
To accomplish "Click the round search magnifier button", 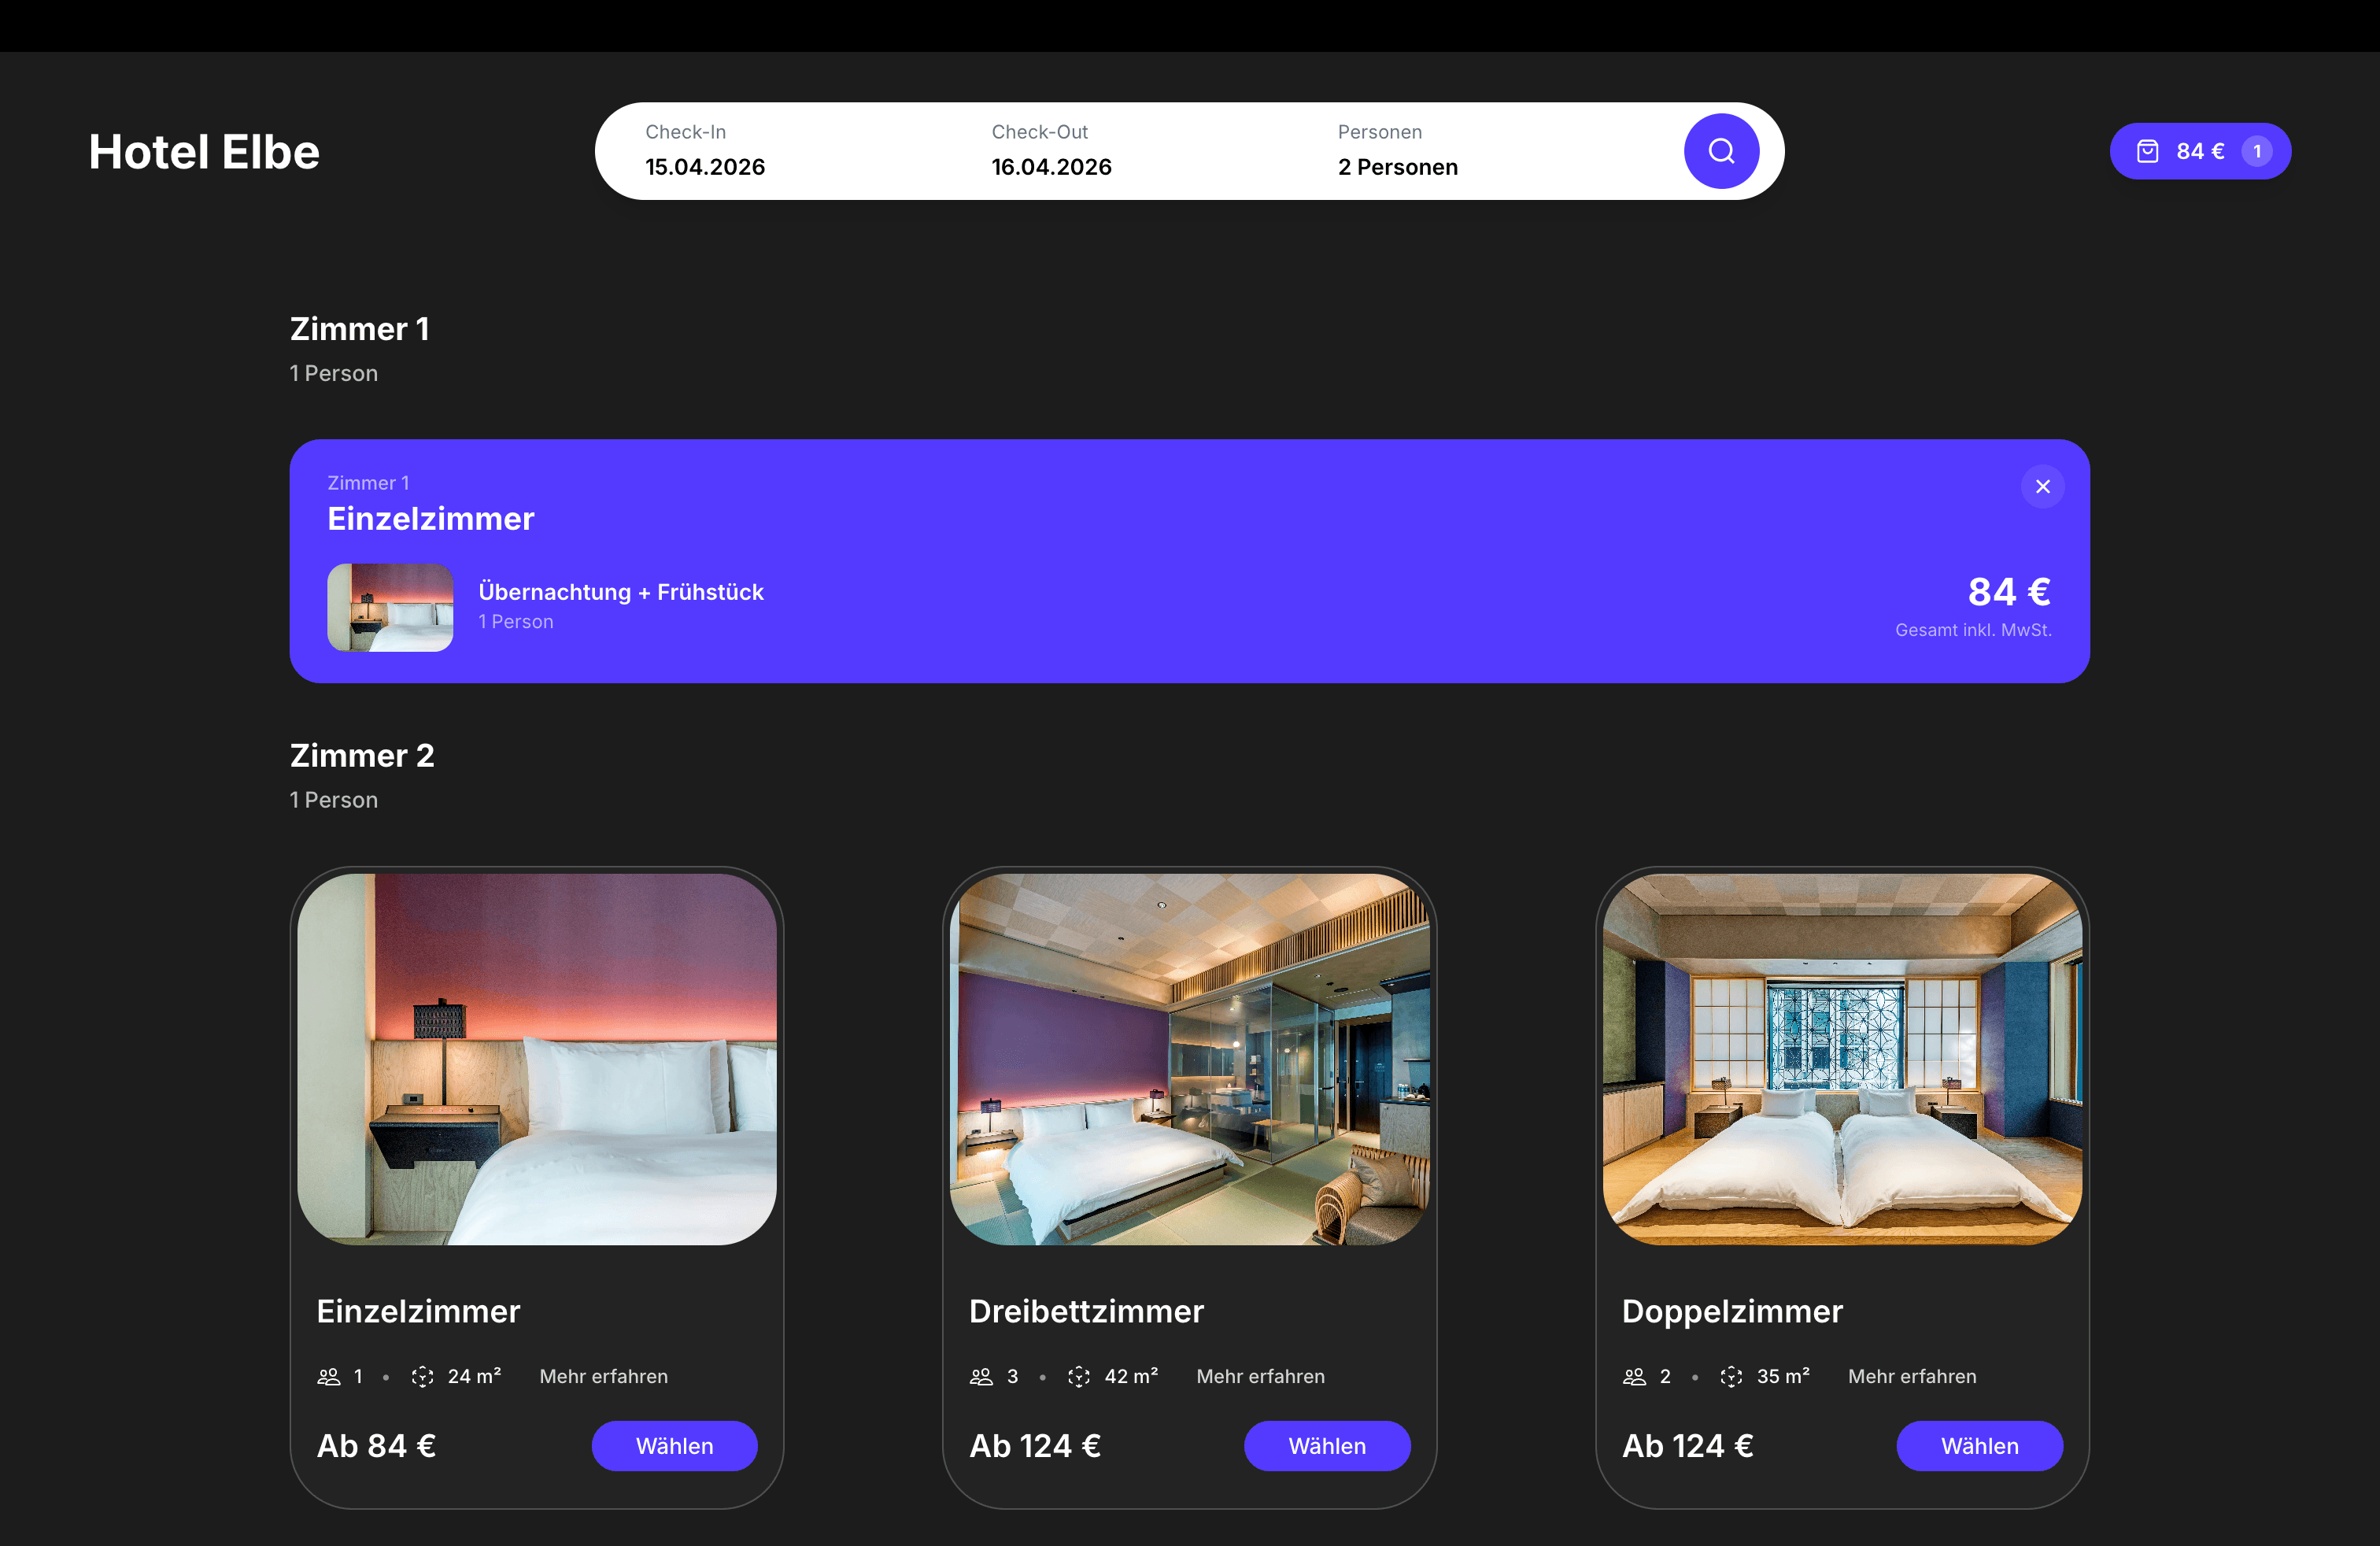I will tap(1720, 151).
